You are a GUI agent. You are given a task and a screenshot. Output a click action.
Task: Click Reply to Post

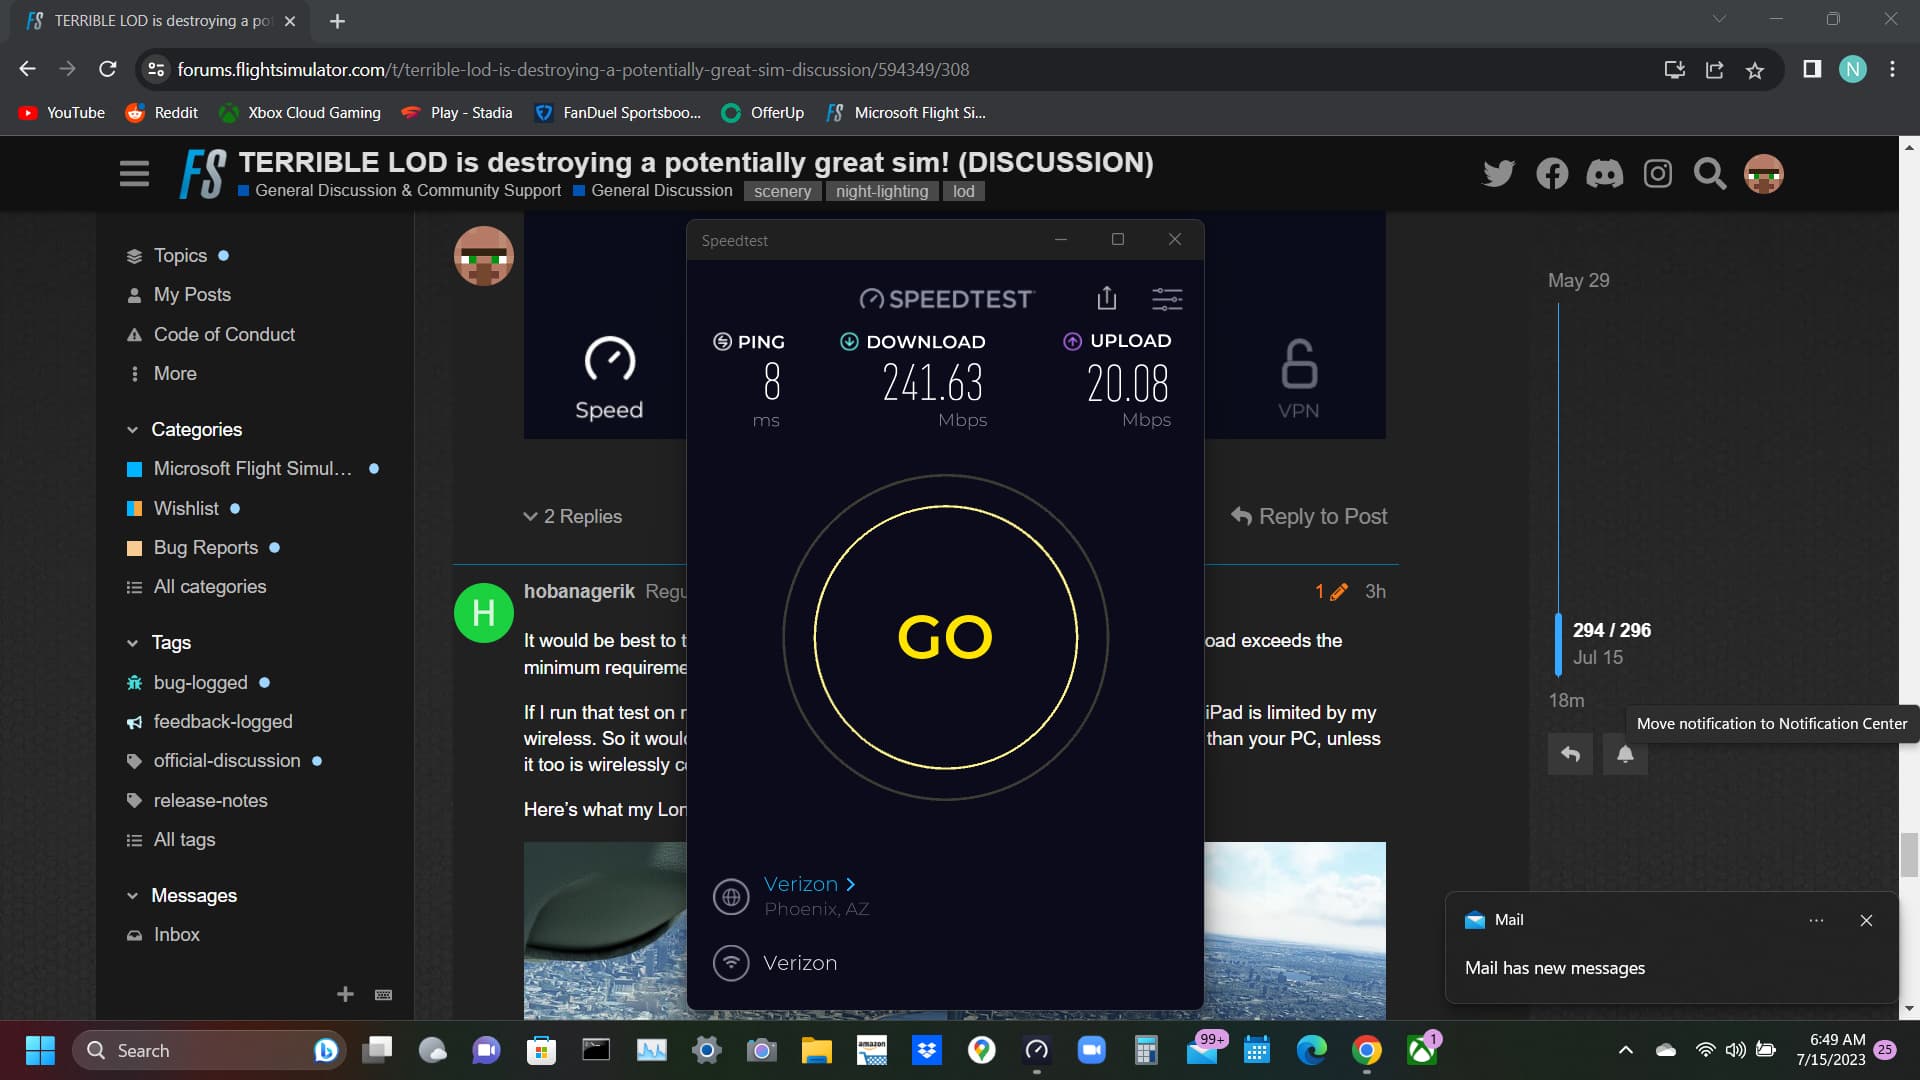[x=1309, y=516]
